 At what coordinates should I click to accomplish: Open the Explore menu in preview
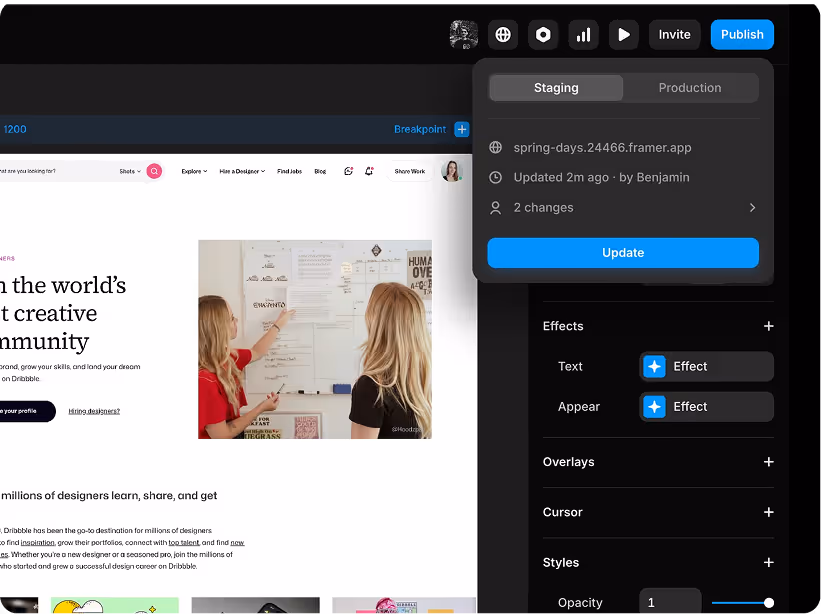click(x=194, y=171)
